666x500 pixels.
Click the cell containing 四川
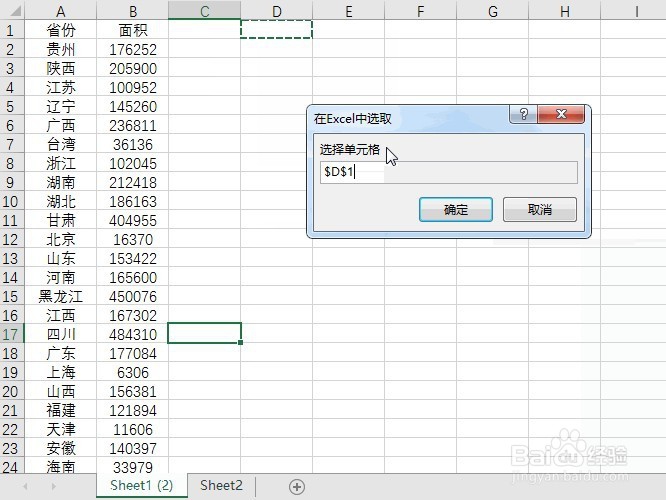(x=61, y=334)
